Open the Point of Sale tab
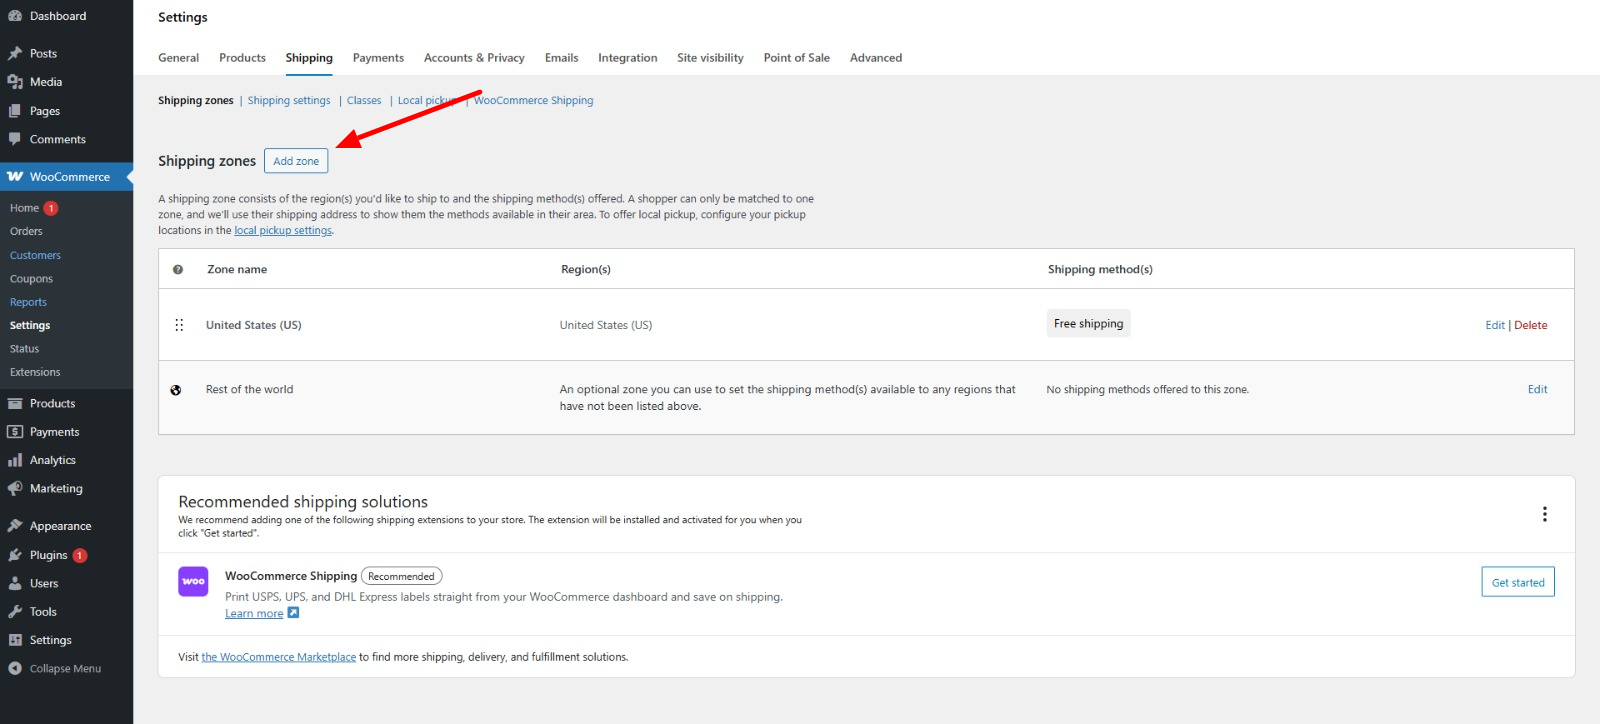Screen dimensions: 1600x724 pos(797,58)
